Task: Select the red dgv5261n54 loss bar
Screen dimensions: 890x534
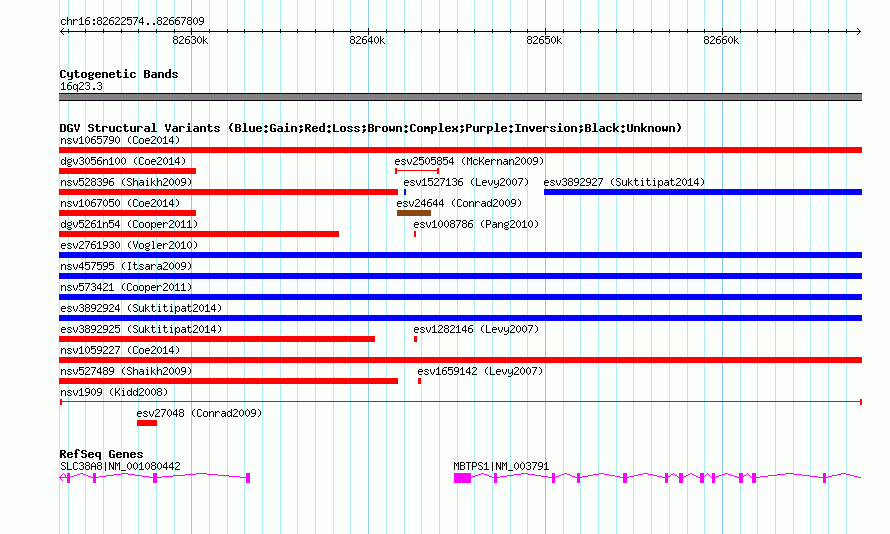Action: pyautogui.click(x=199, y=234)
